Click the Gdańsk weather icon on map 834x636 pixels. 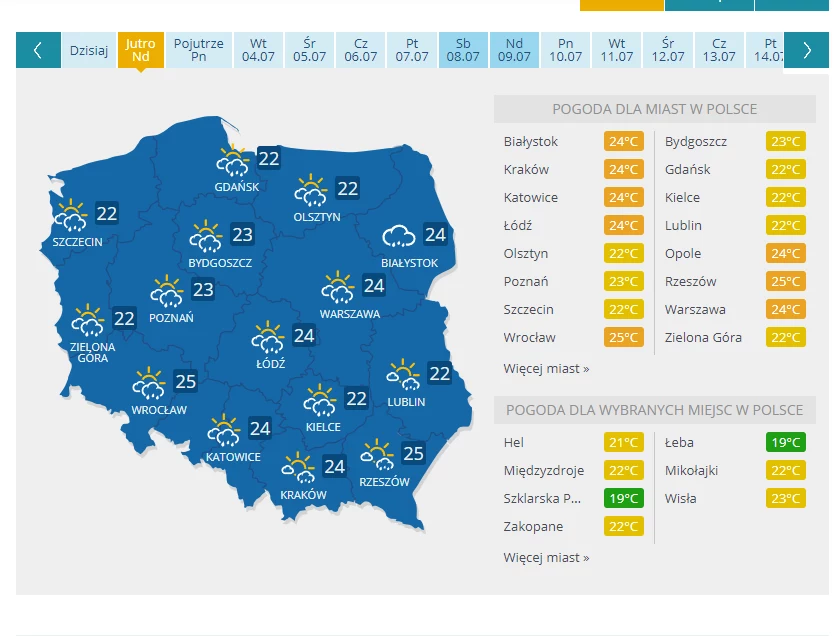233,161
